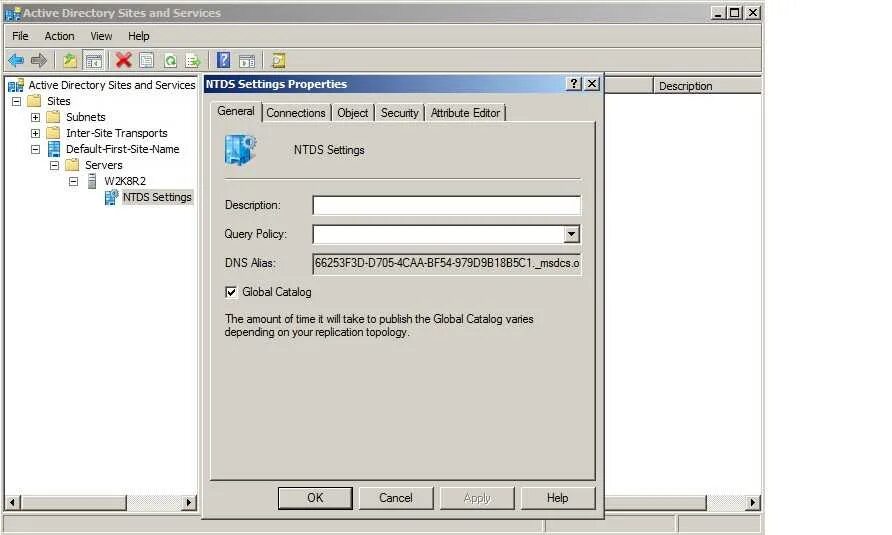Click the Default-First-Site-Name site icon
This screenshot has width=892, height=535.
click(x=54, y=149)
